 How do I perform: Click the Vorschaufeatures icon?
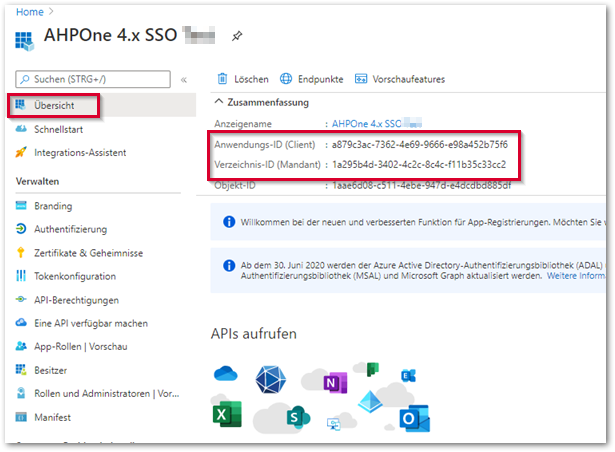361,79
